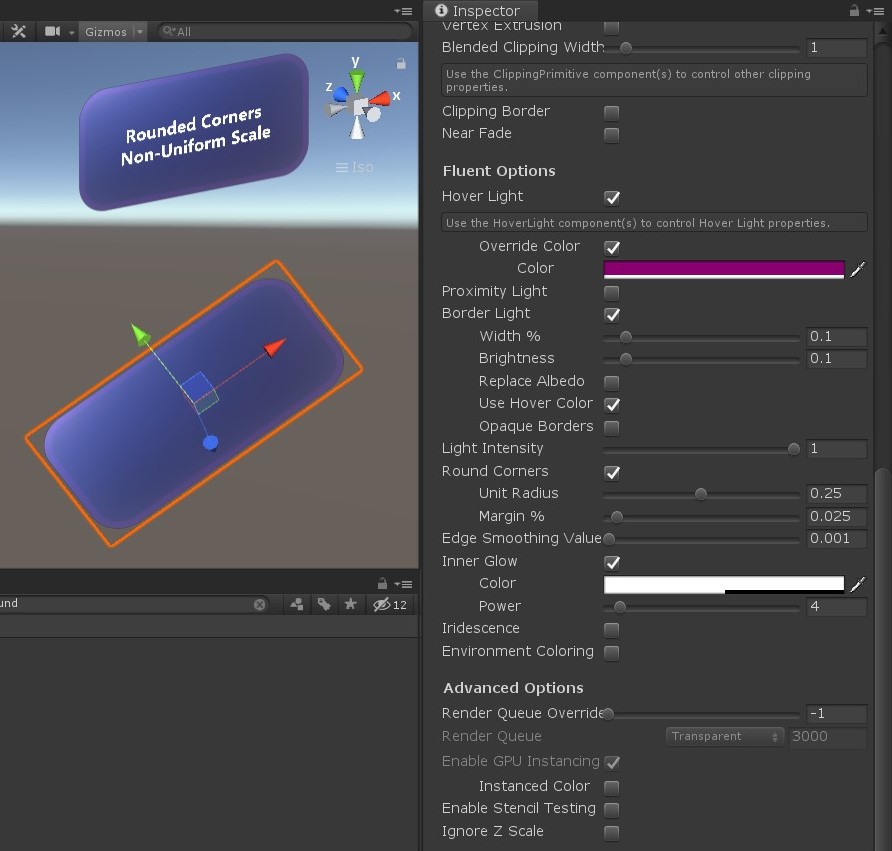Open the purple hover Color swatch

click(724, 270)
